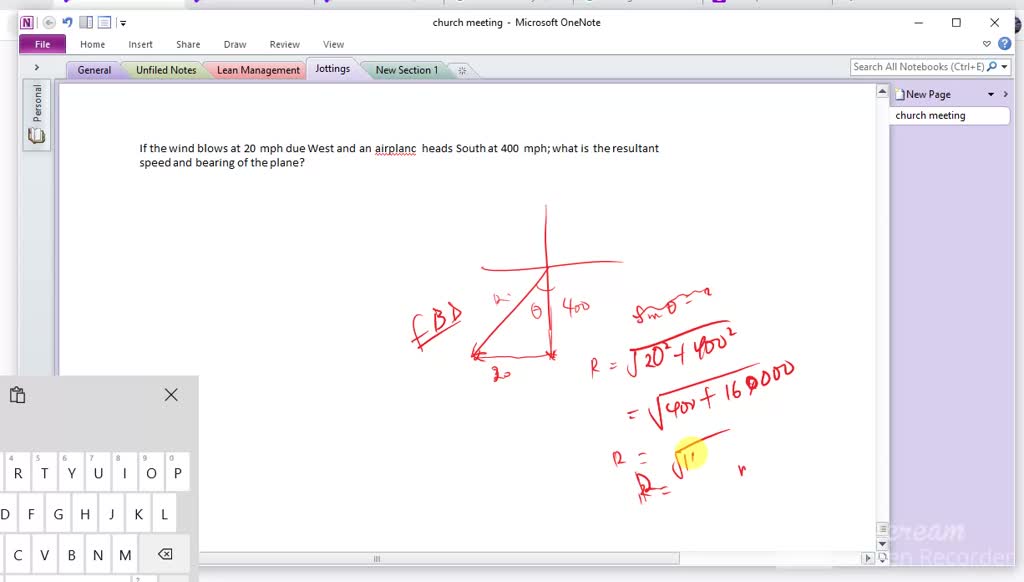Open the File menu
This screenshot has width=1024, height=582.
click(41, 44)
